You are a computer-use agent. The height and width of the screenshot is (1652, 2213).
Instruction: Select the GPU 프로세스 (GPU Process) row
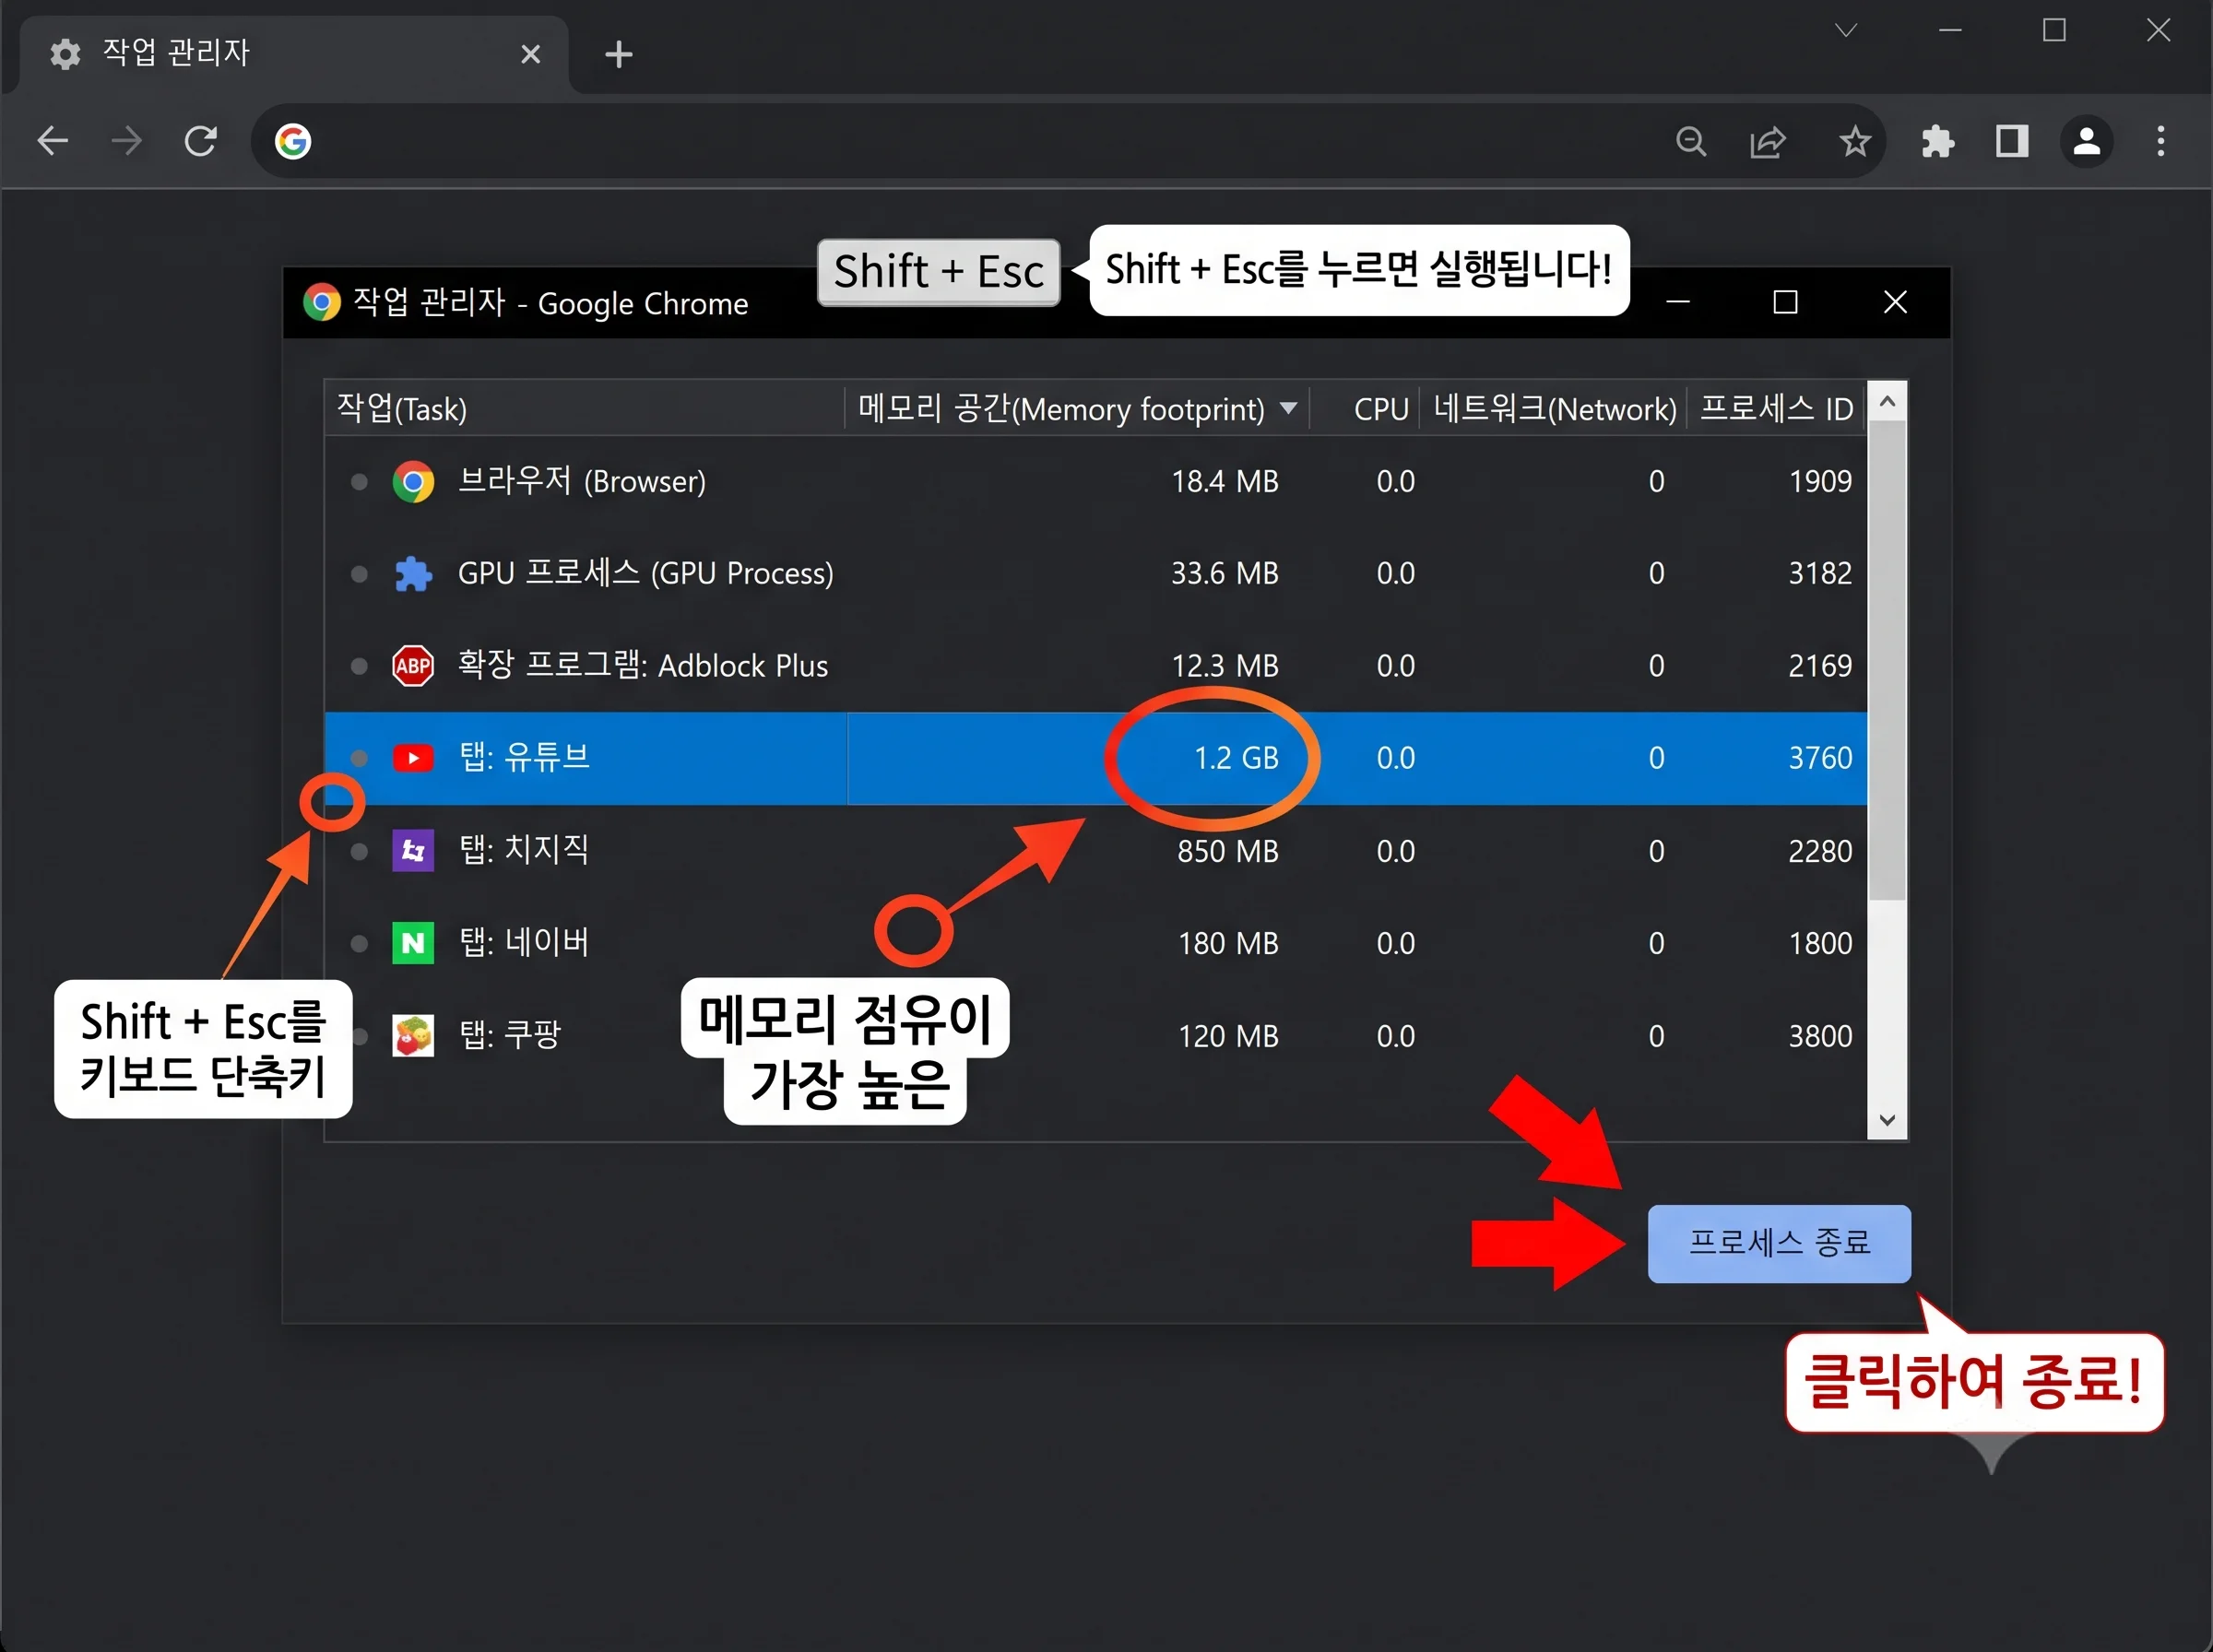(x=1096, y=574)
